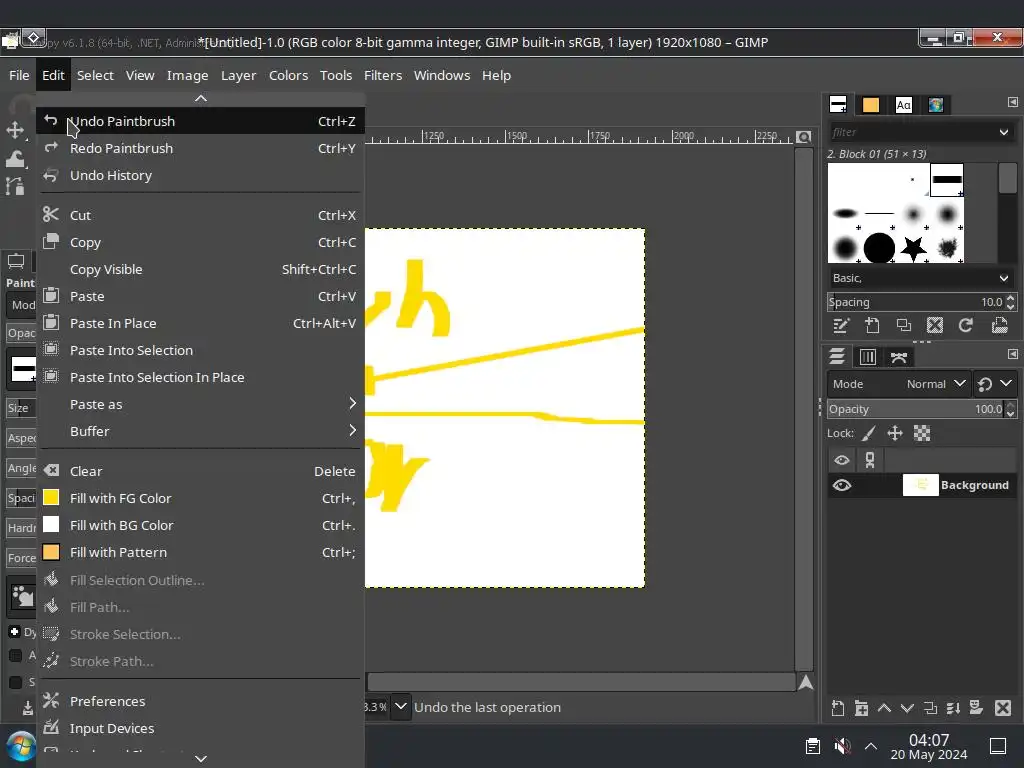Click the canvas navigation icon at bottom-right
Image resolution: width=1024 pixels, height=768 pixels.
pyautogui.click(x=806, y=682)
